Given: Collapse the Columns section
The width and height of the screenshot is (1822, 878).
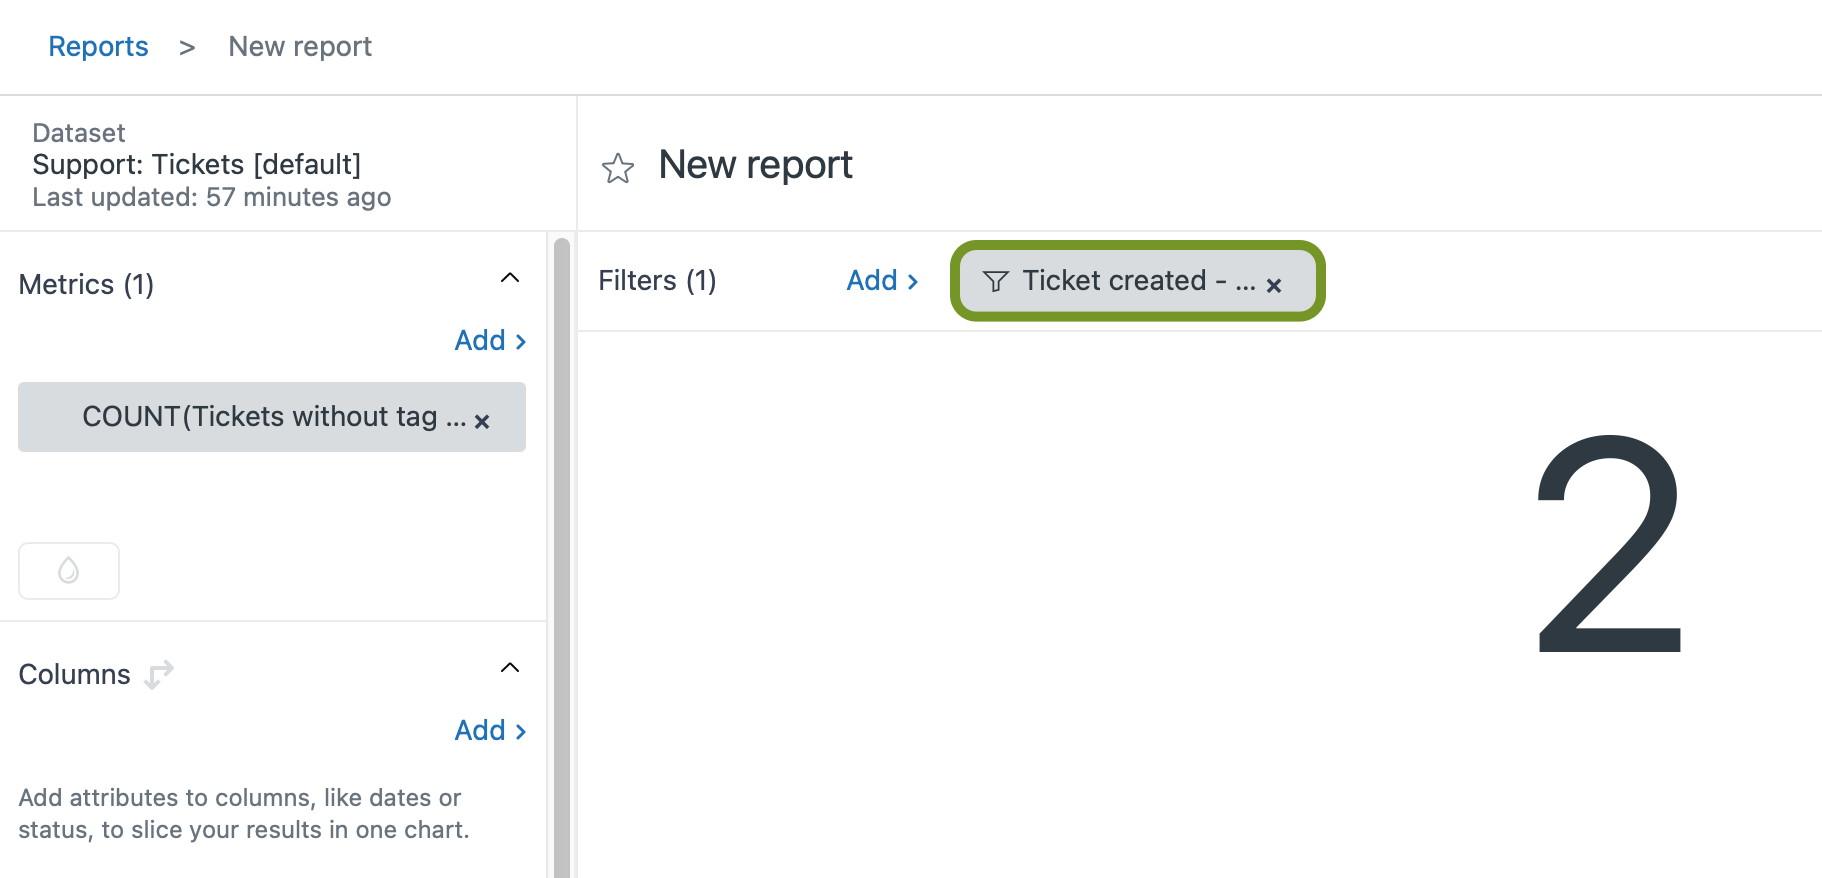Looking at the screenshot, I should tap(509, 668).
